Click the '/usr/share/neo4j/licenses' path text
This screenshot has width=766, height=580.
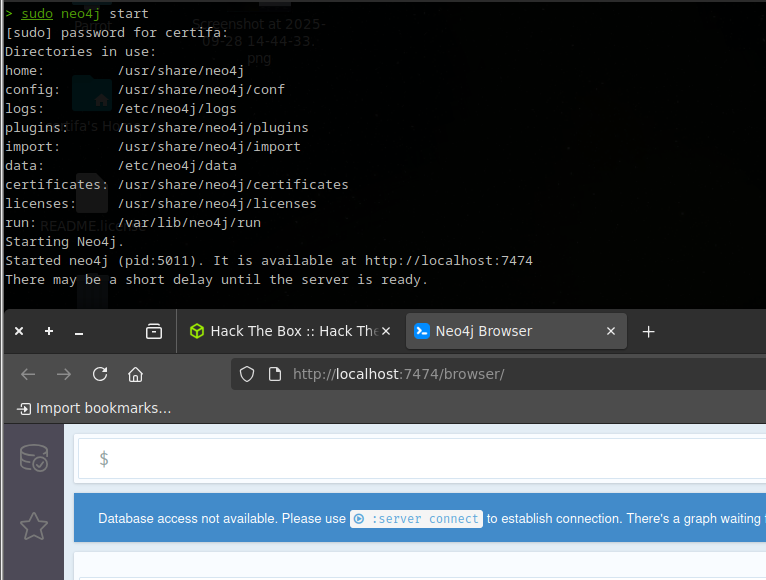pyautogui.click(x=217, y=204)
